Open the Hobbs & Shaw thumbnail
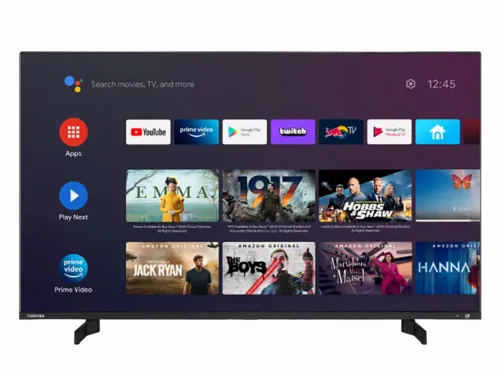The height and width of the screenshot is (375, 500). pos(365,196)
